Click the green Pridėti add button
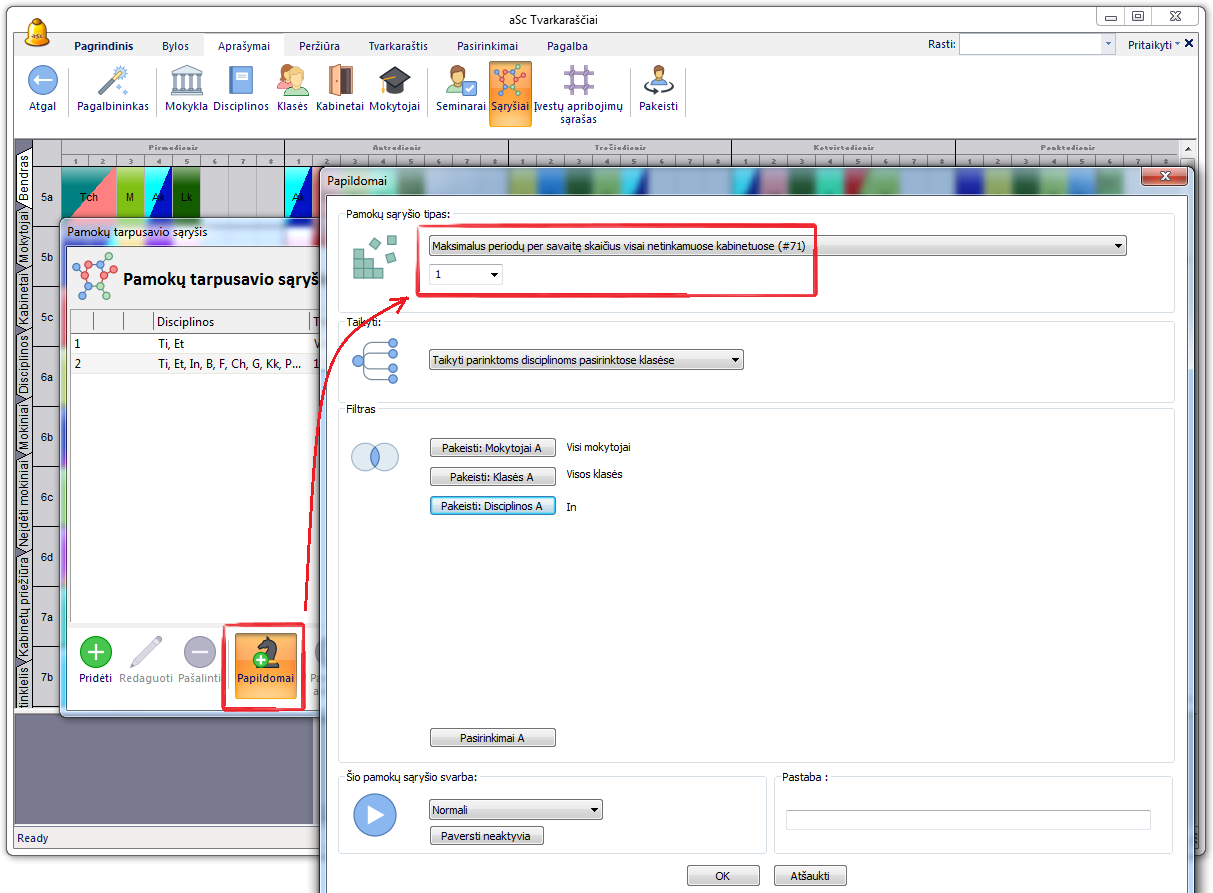This screenshot has height=893, width=1213. click(96, 653)
